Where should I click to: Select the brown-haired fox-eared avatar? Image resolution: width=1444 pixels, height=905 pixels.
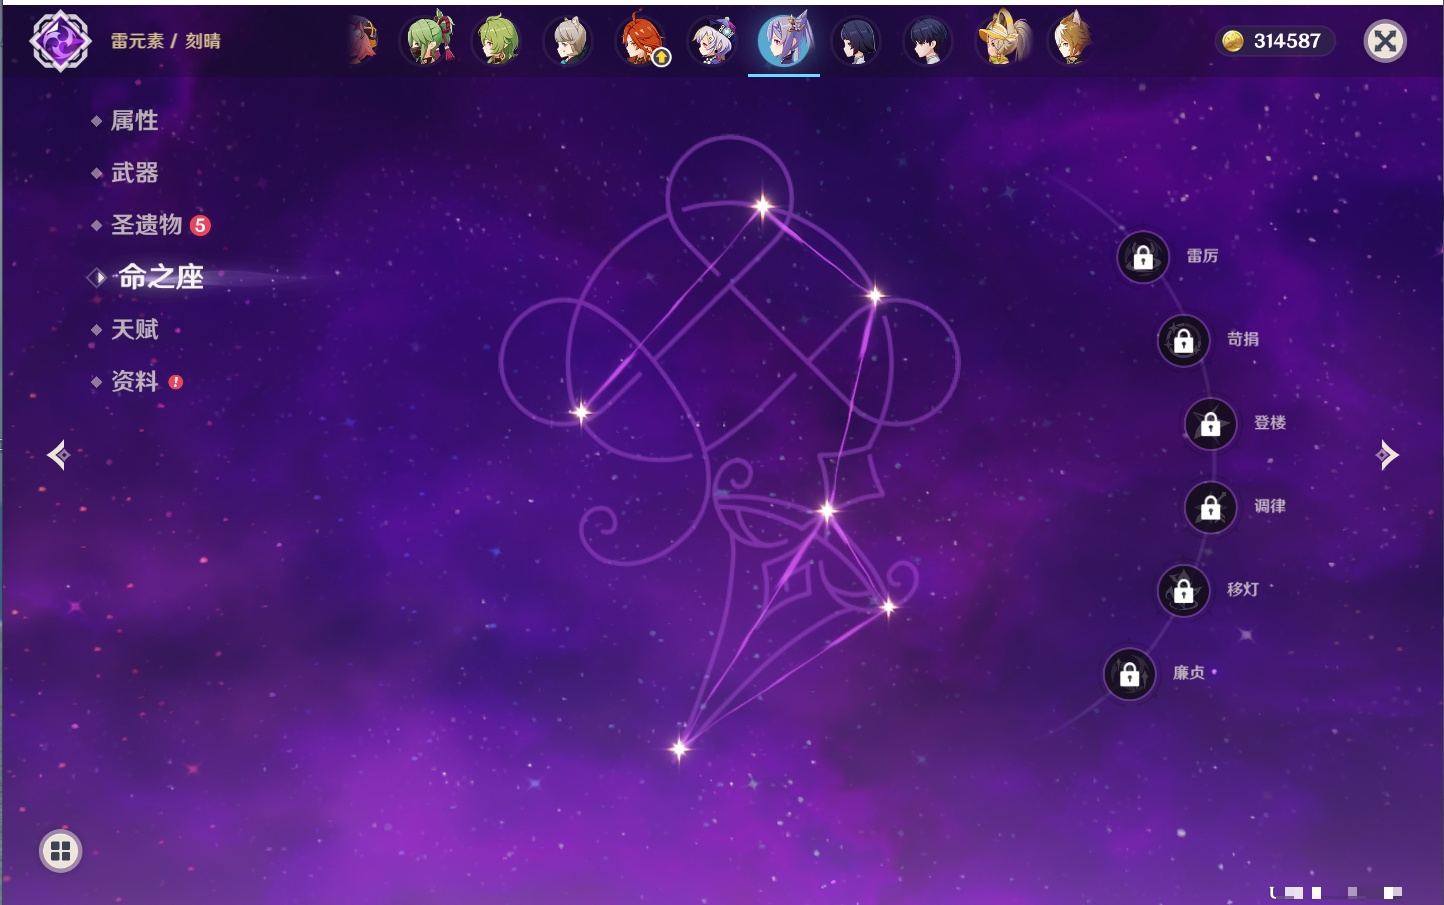pyautogui.click(x=1071, y=40)
